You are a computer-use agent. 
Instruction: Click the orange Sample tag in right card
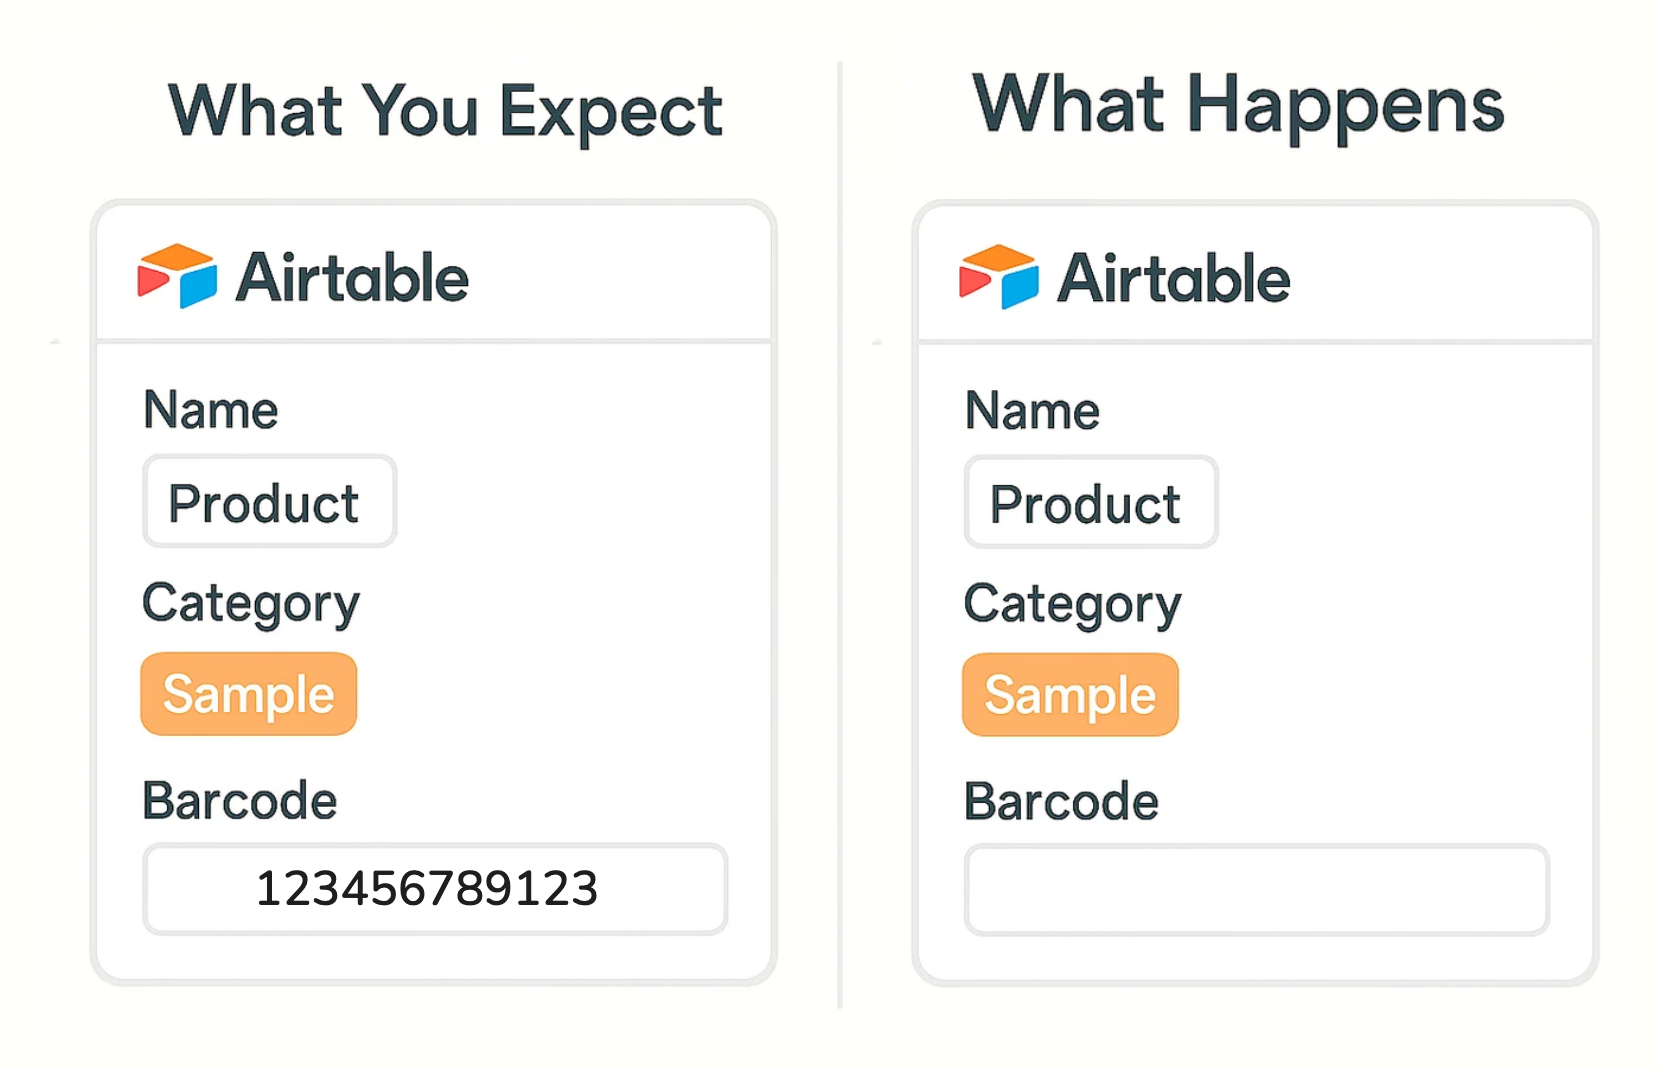point(1070,695)
